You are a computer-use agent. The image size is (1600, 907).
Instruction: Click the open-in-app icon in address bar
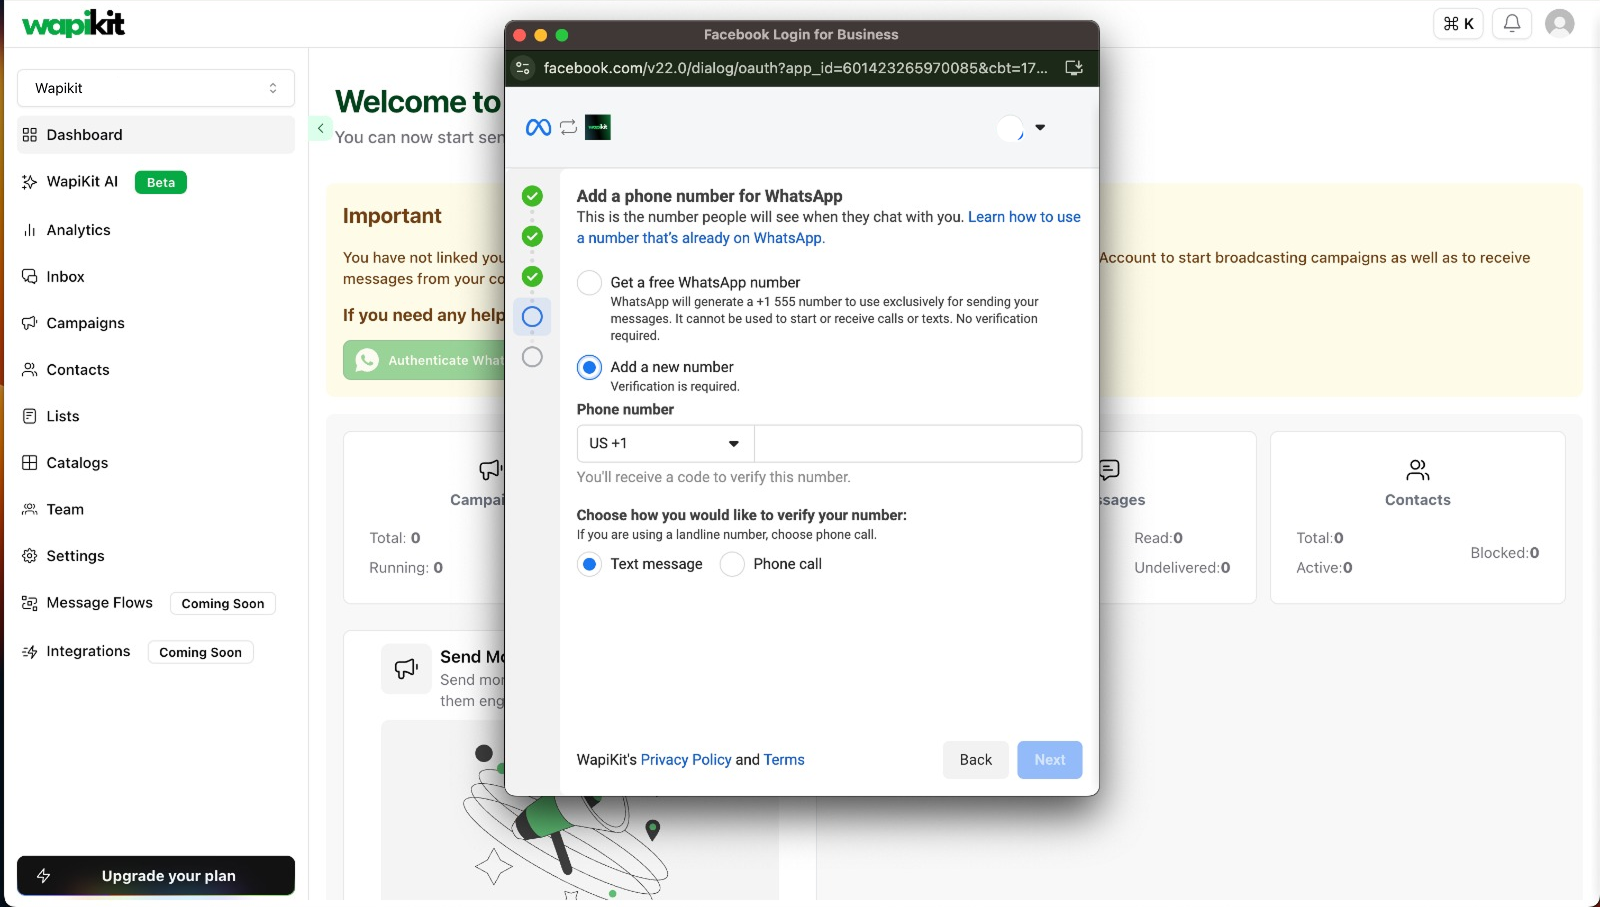(x=1074, y=68)
